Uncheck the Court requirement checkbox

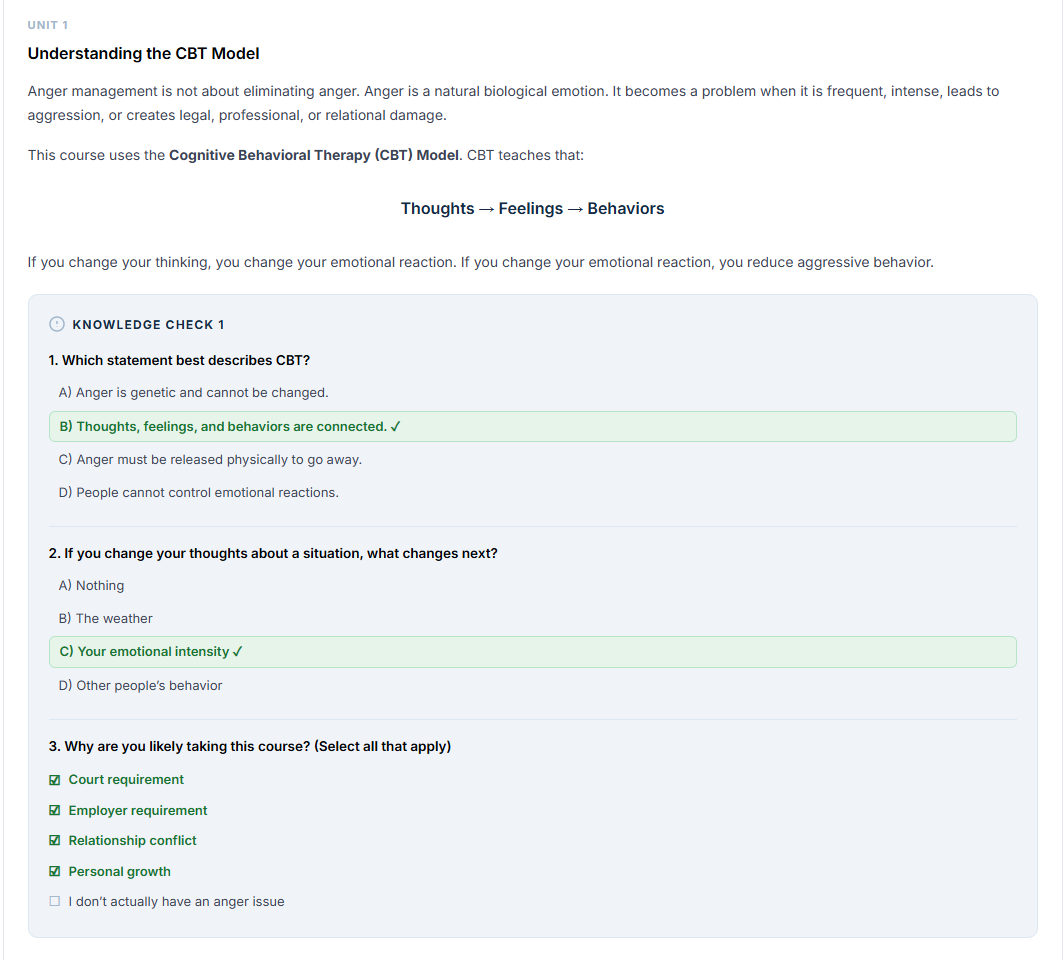[55, 780]
